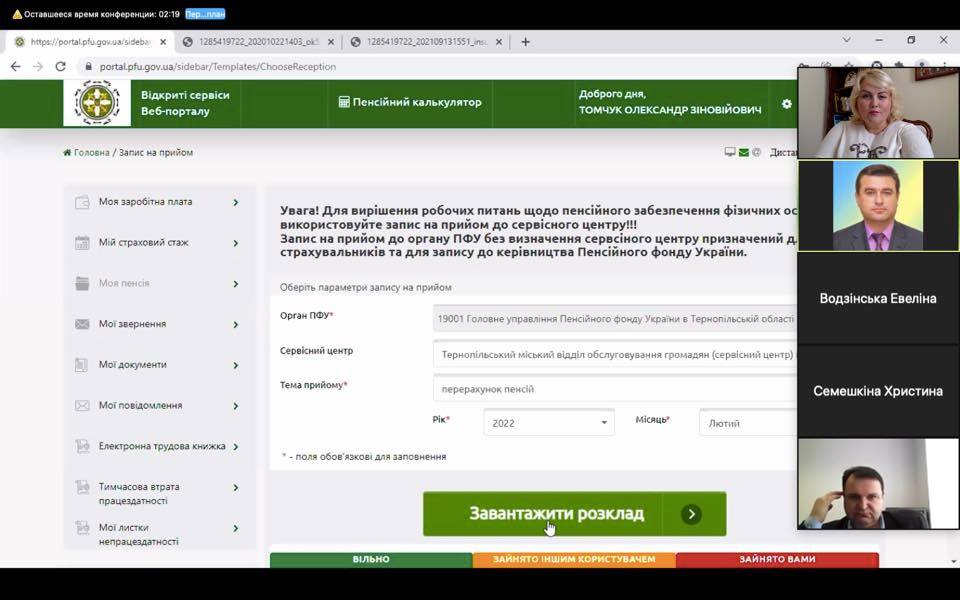Open the Рік year dropdown showing 2022
960x600 pixels.
(x=548, y=423)
